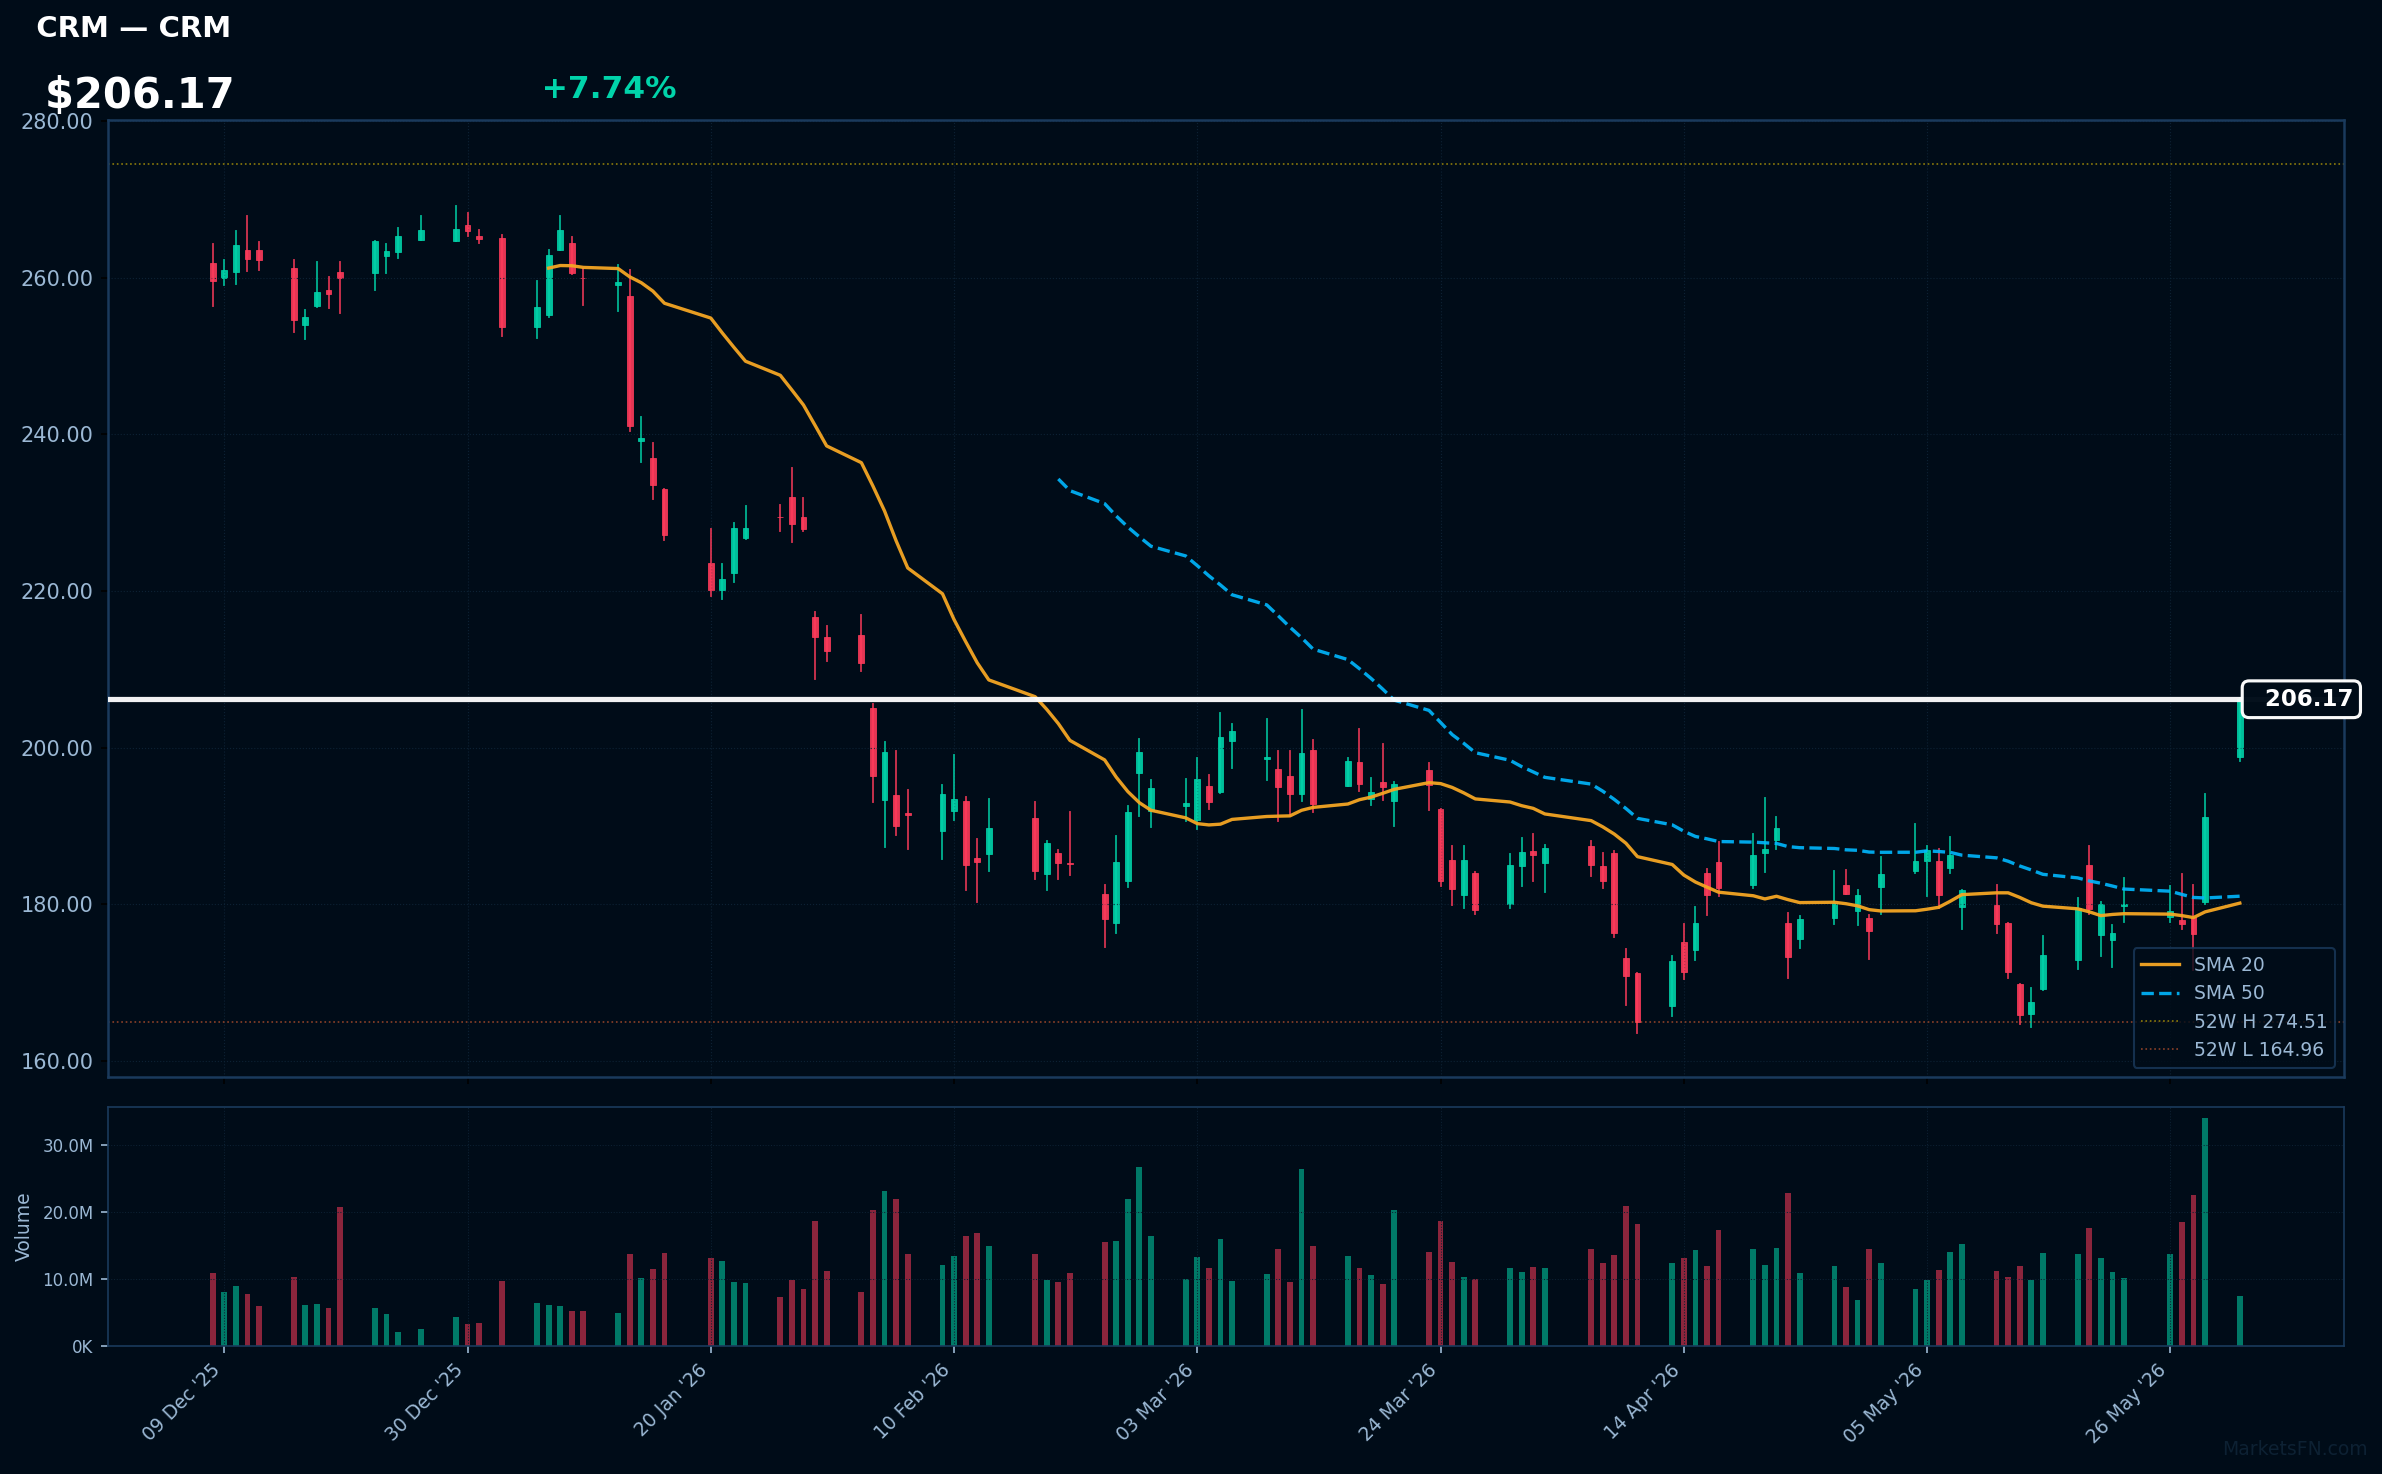2382x1474 pixels.
Task: Click the 30.0M volume axis label
Action: [68, 1146]
